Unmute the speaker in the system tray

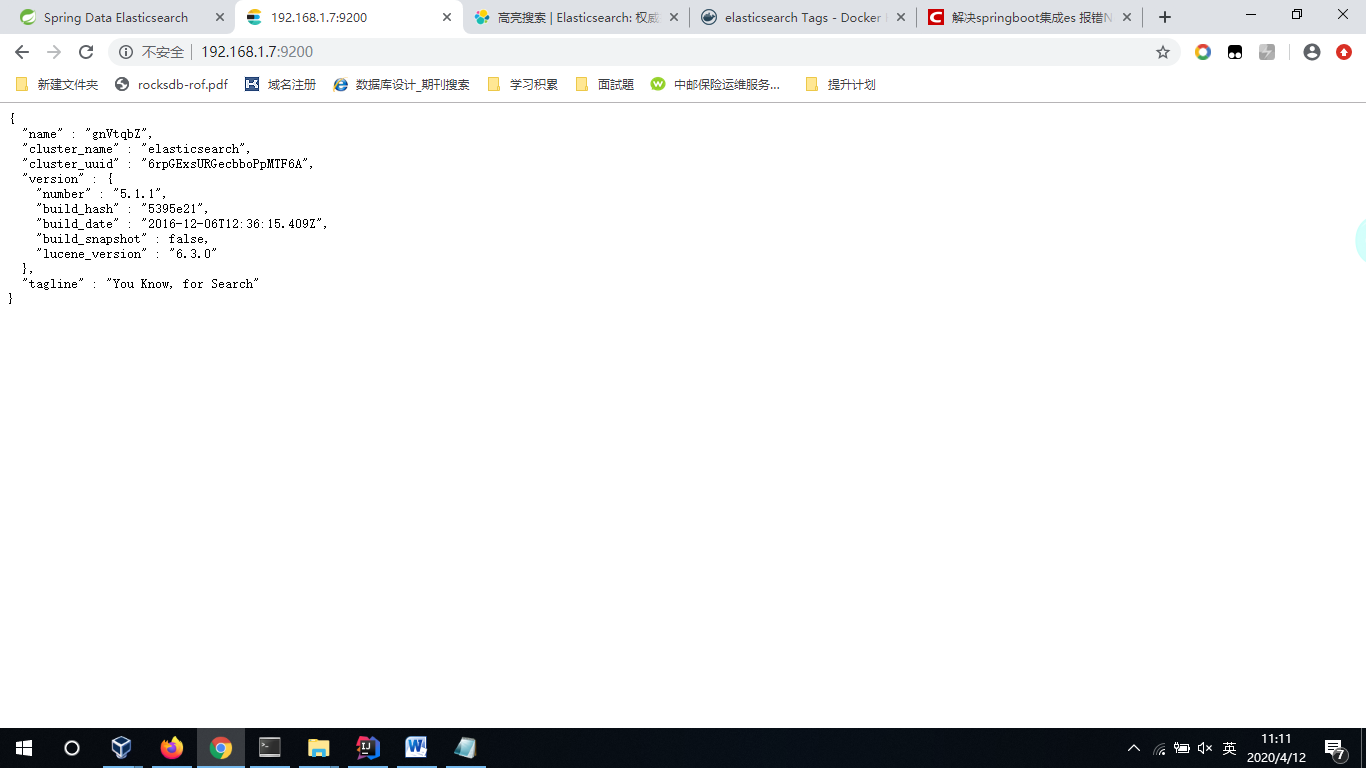coord(1204,747)
